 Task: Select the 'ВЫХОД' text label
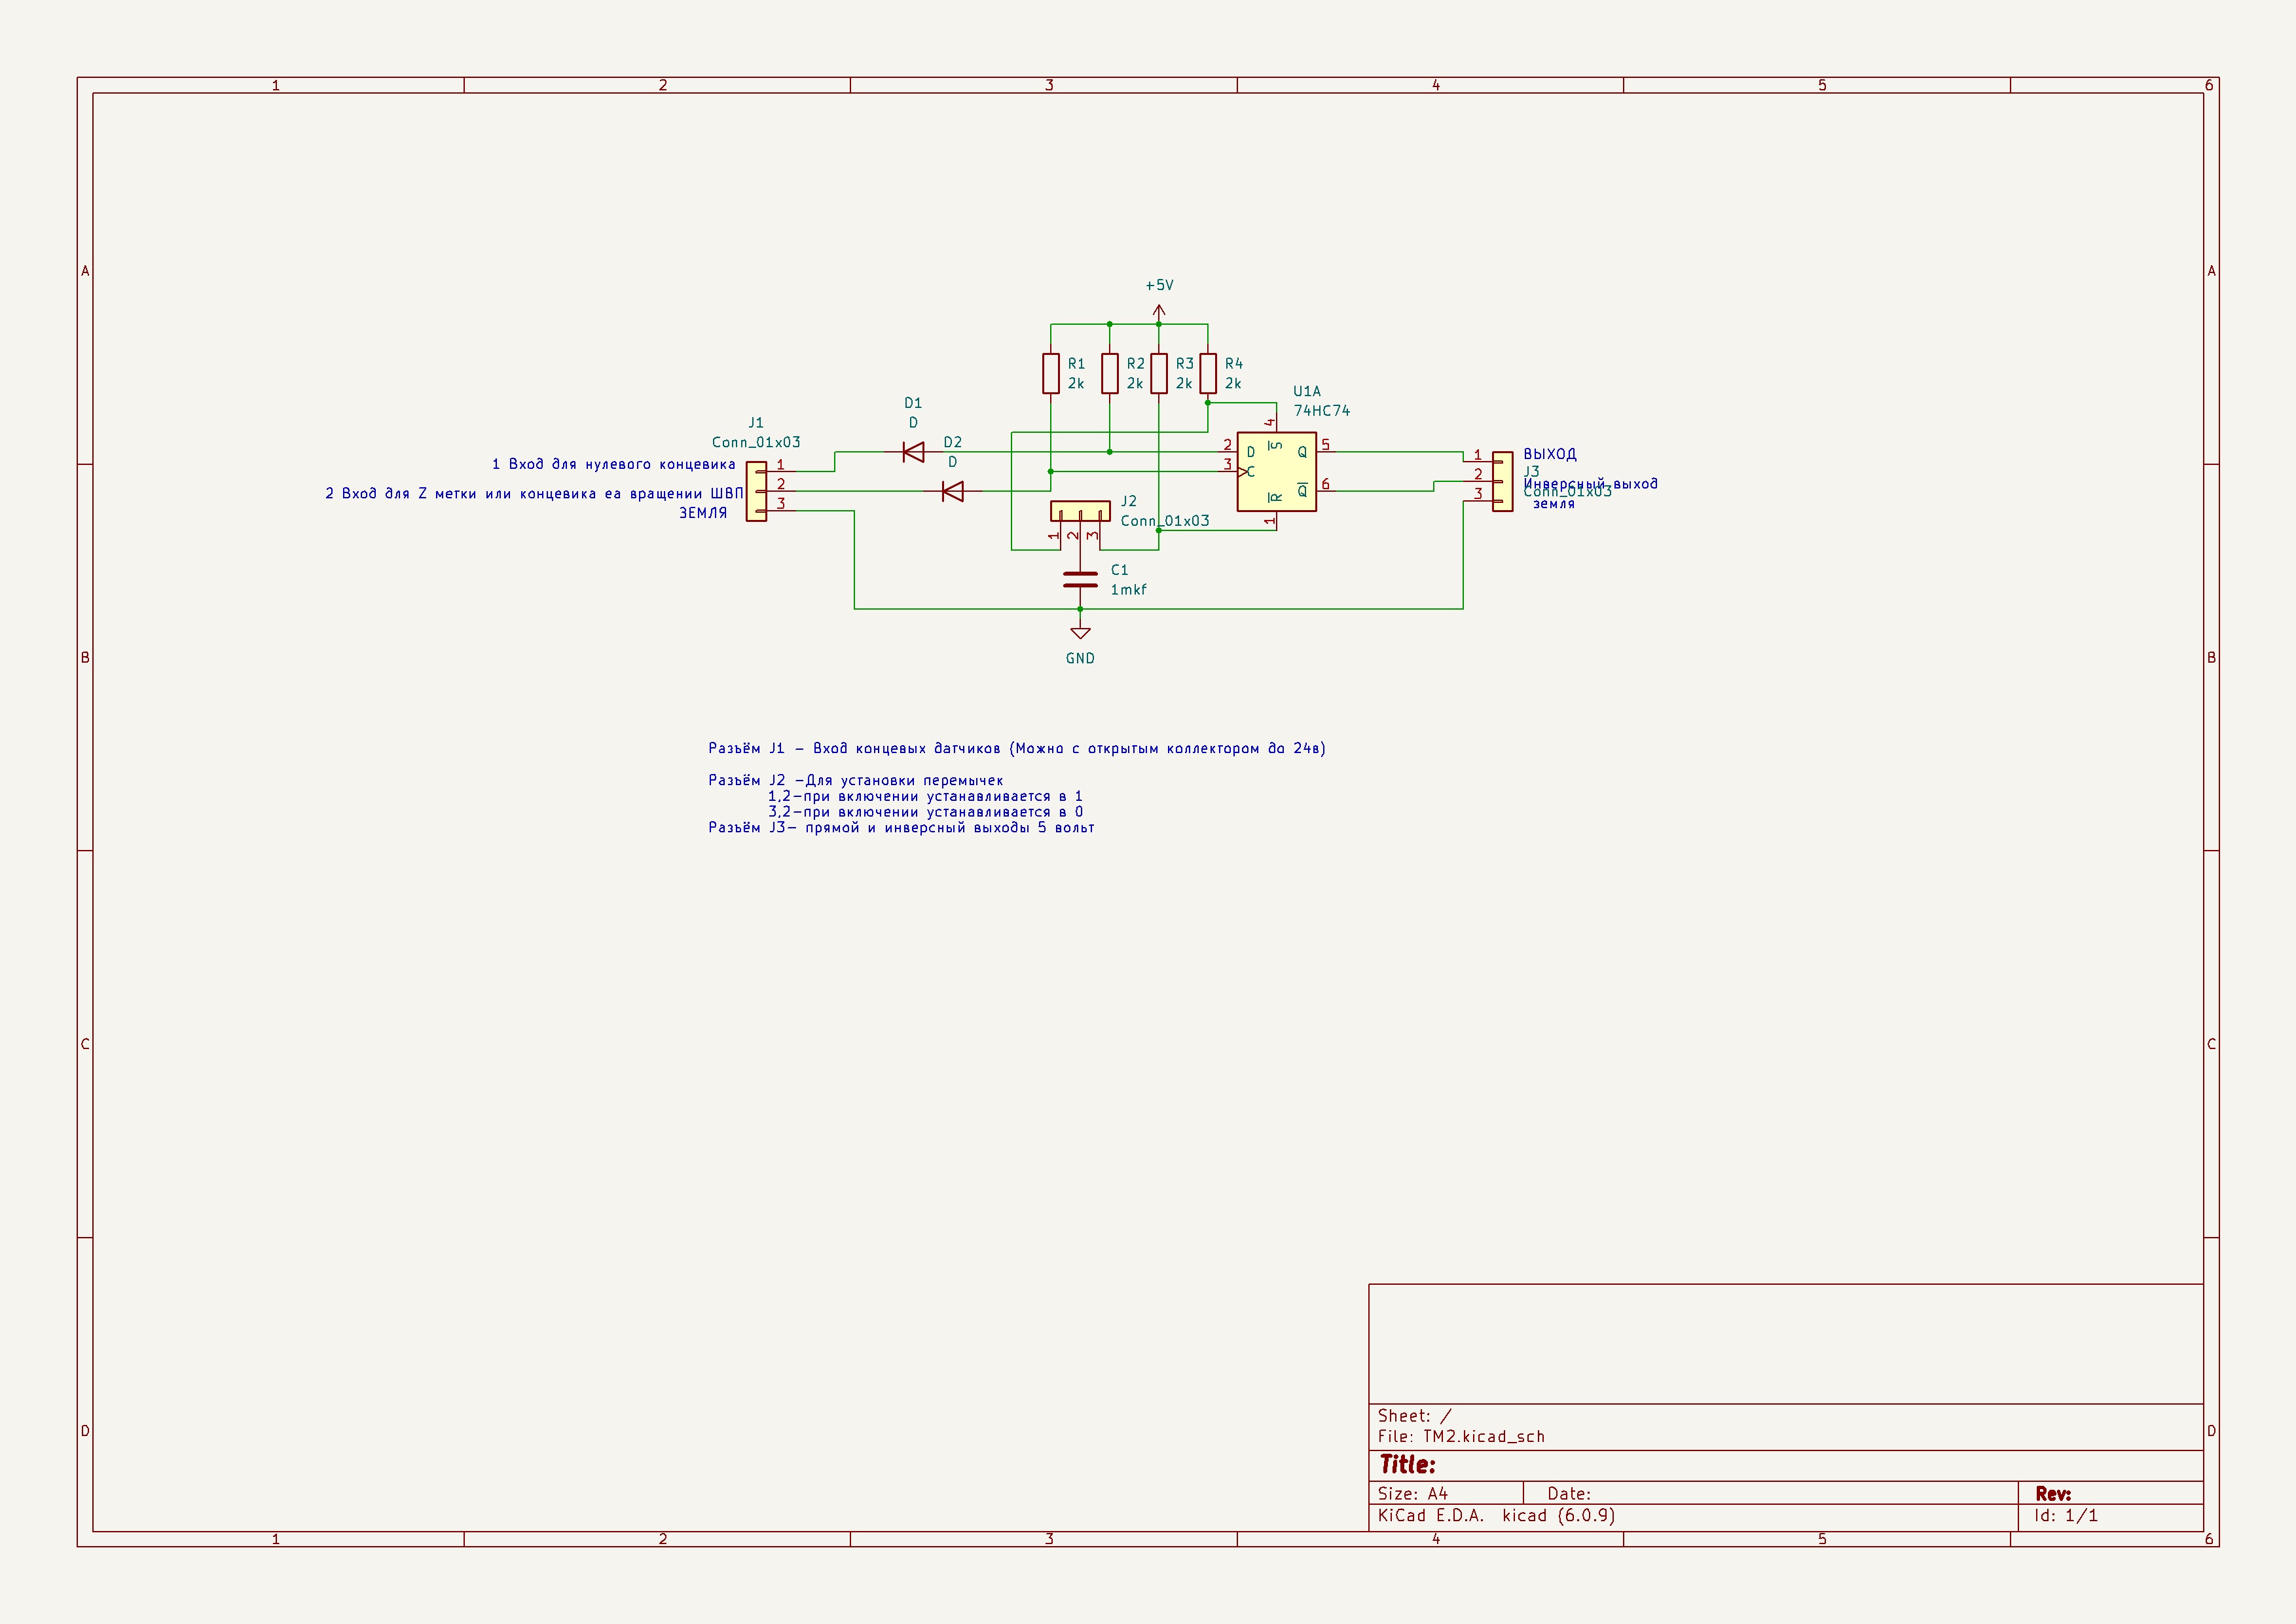point(1549,454)
